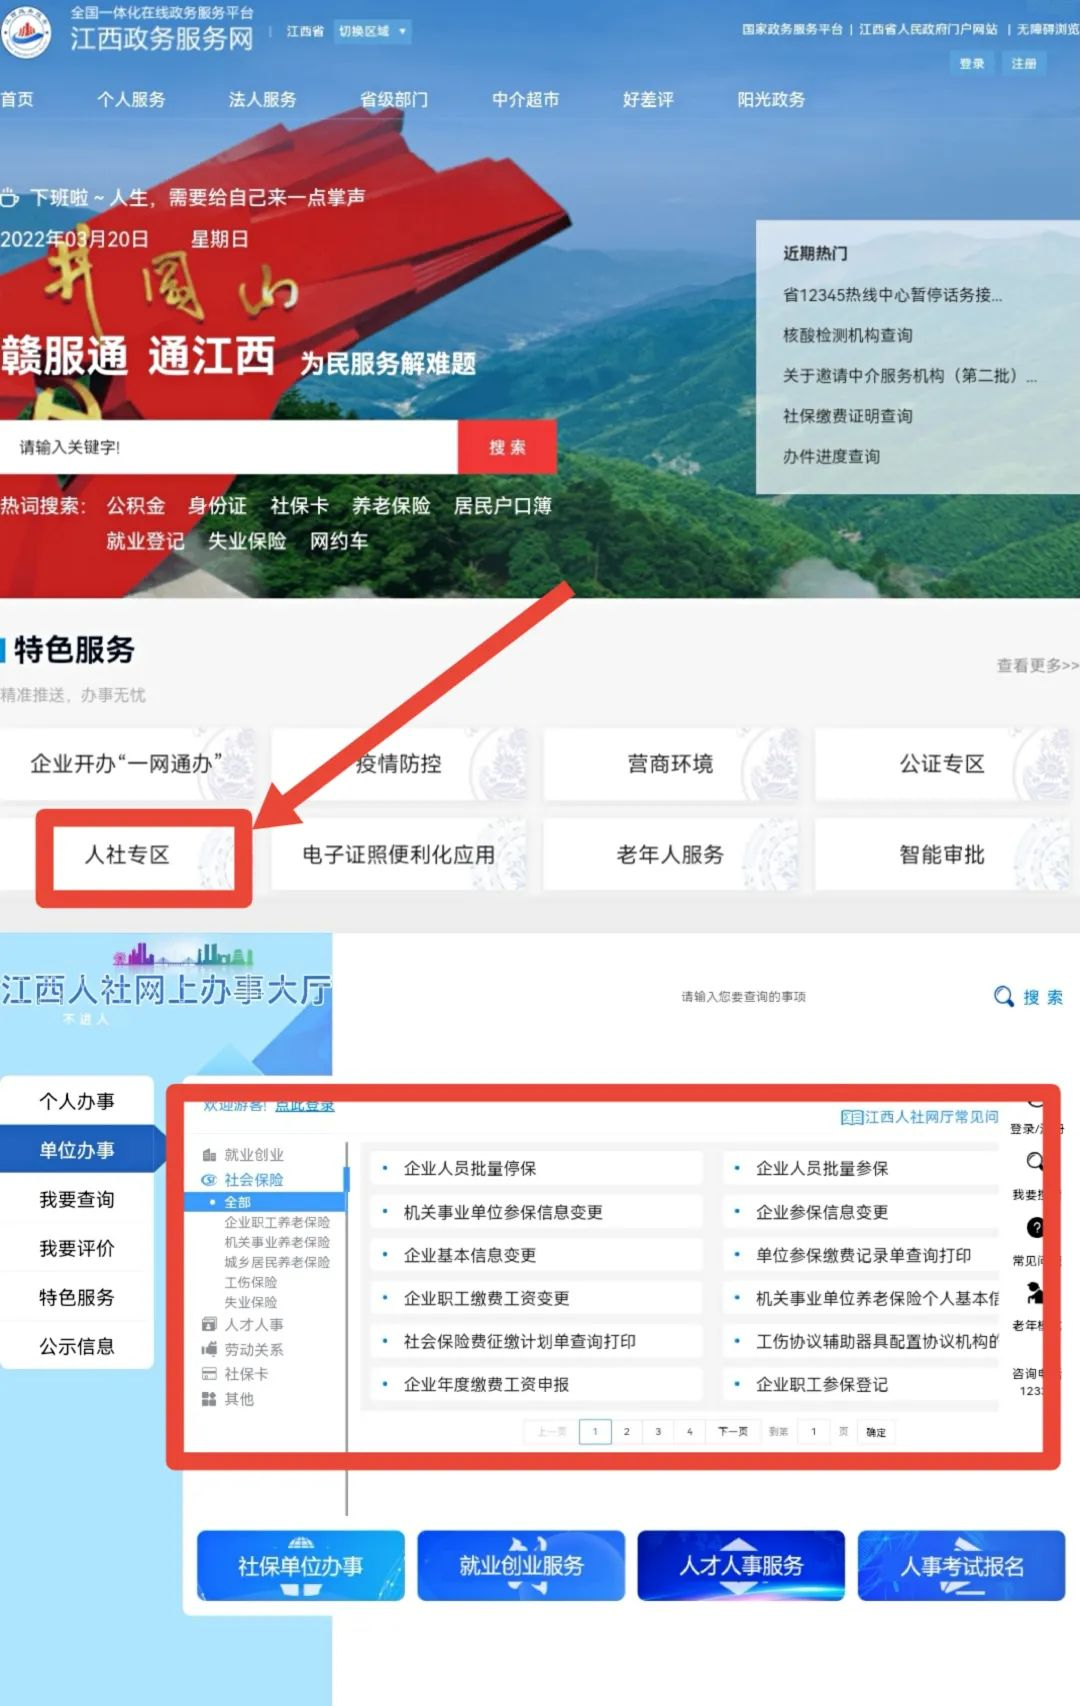
Task: Click the 人才人事 category icon
Action: click(x=209, y=1324)
